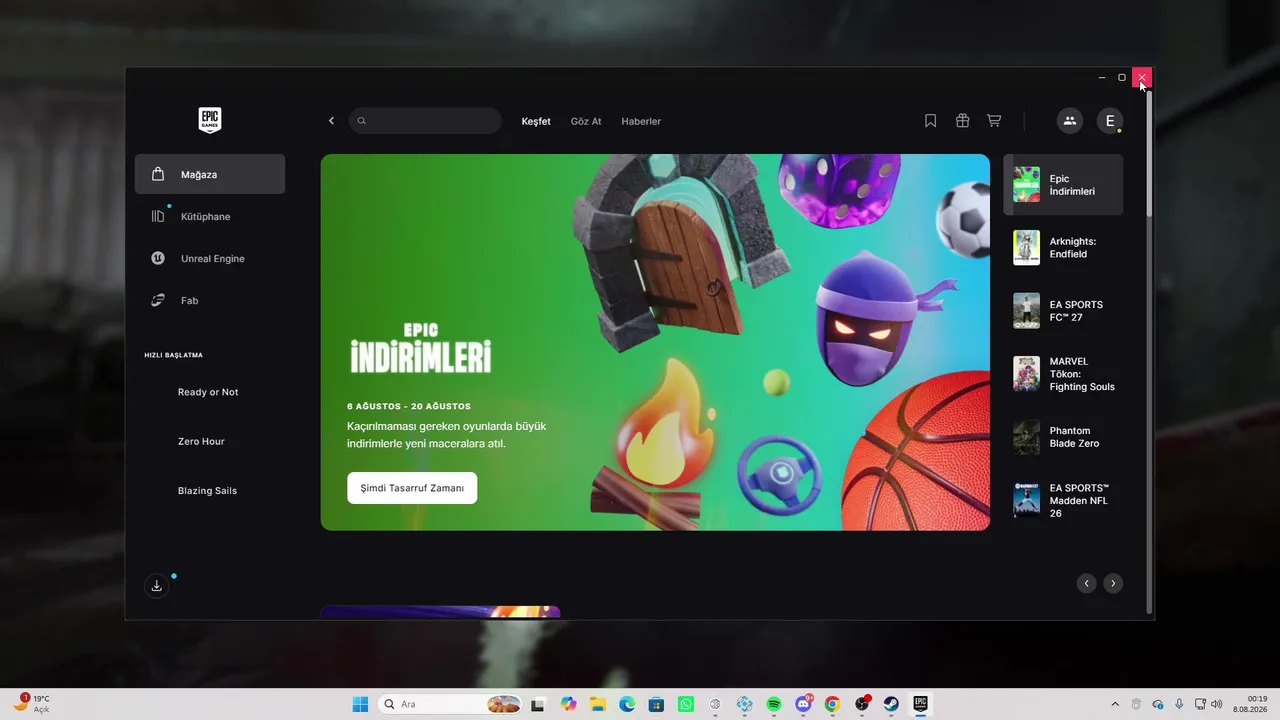The image size is (1280, 720).
Task: Switch to the Göz At tab
Action: coord(586,121)
